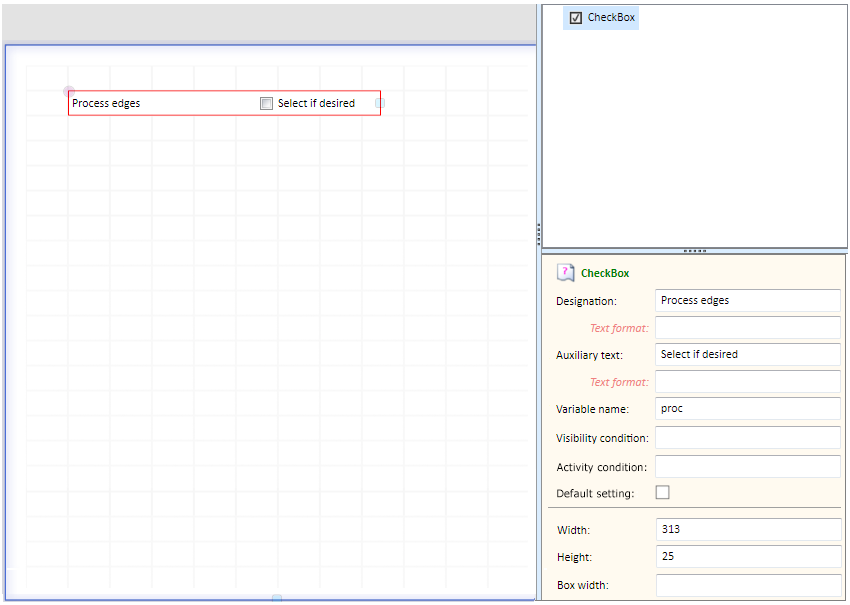Click the checked-box icon beside CheckBox in the tree

[x=576, y=18]
